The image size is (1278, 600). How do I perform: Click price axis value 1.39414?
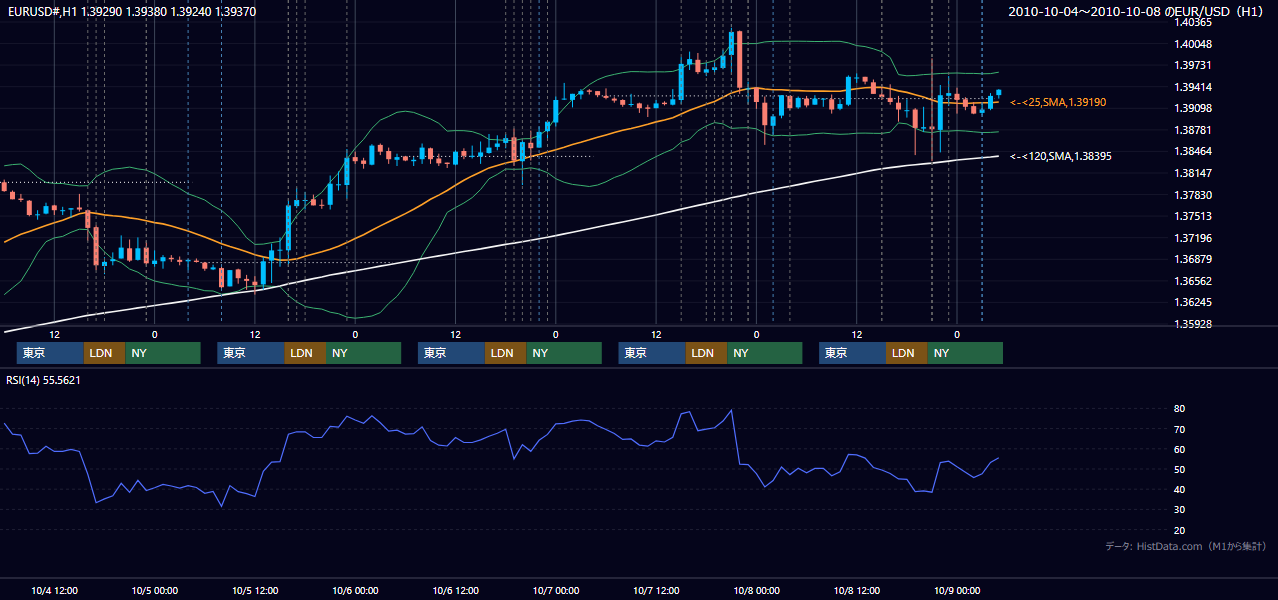(1193, 87)
